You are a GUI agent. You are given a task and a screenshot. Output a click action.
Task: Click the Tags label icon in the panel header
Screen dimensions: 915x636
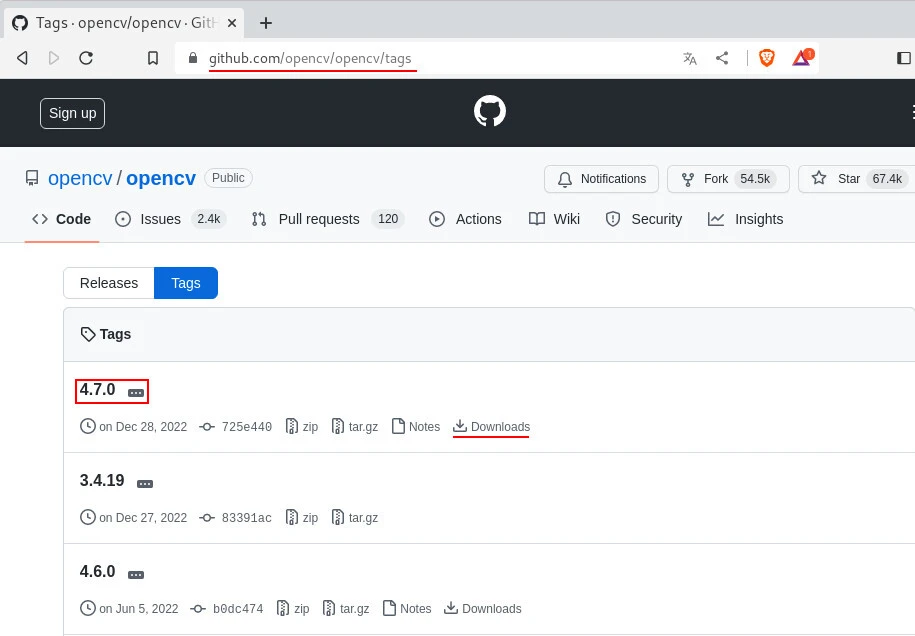coord(88,334)
